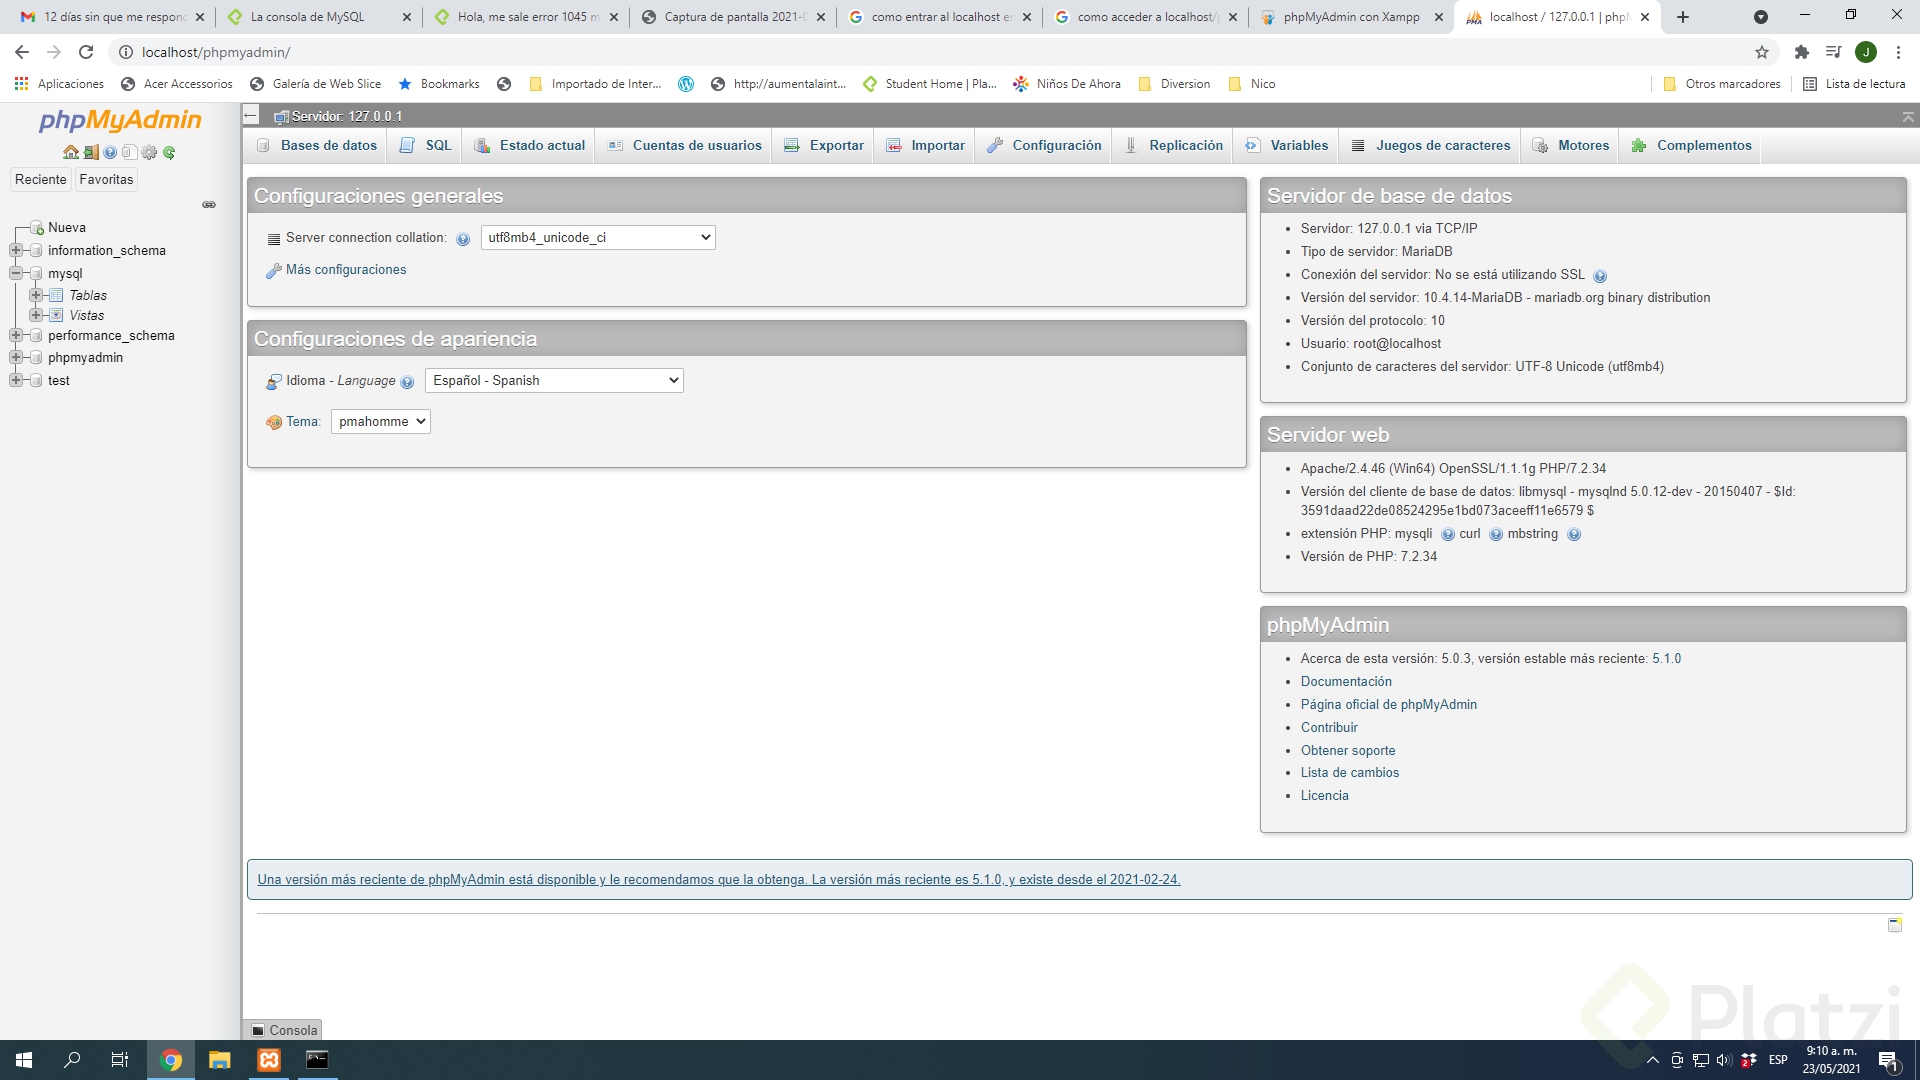The height and width of the screenshot is (1080, 1920).
Task: Open the SQL tab
Action: tap(425, 146)
